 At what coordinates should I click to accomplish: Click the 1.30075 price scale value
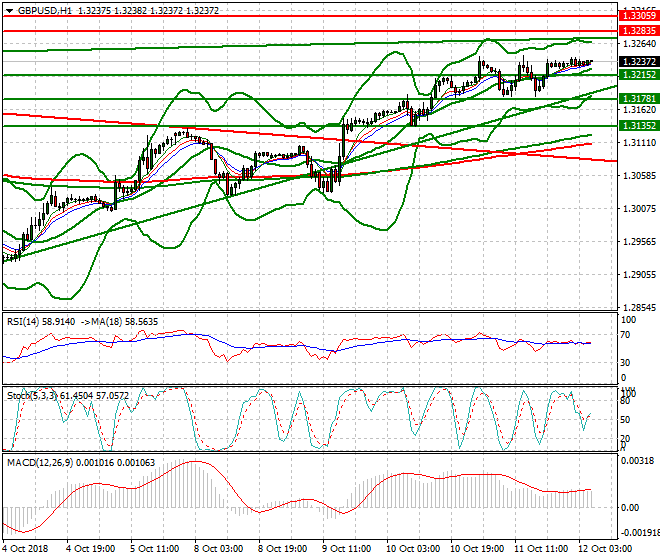point(639,208)
